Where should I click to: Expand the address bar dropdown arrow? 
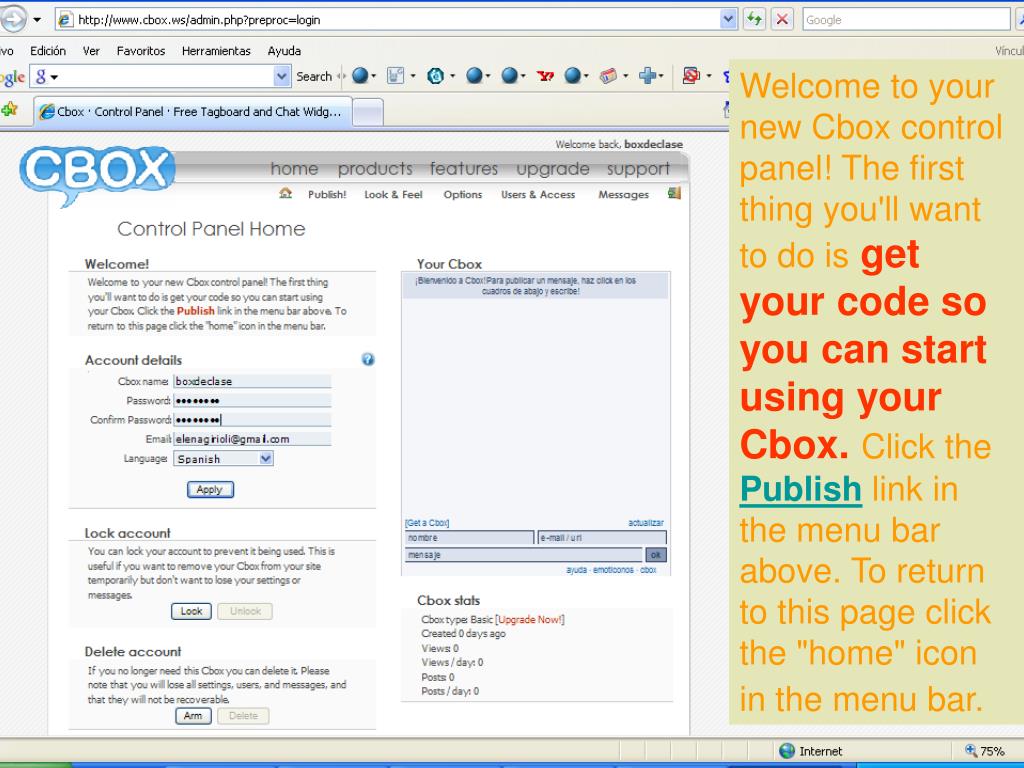coord(728,20)
